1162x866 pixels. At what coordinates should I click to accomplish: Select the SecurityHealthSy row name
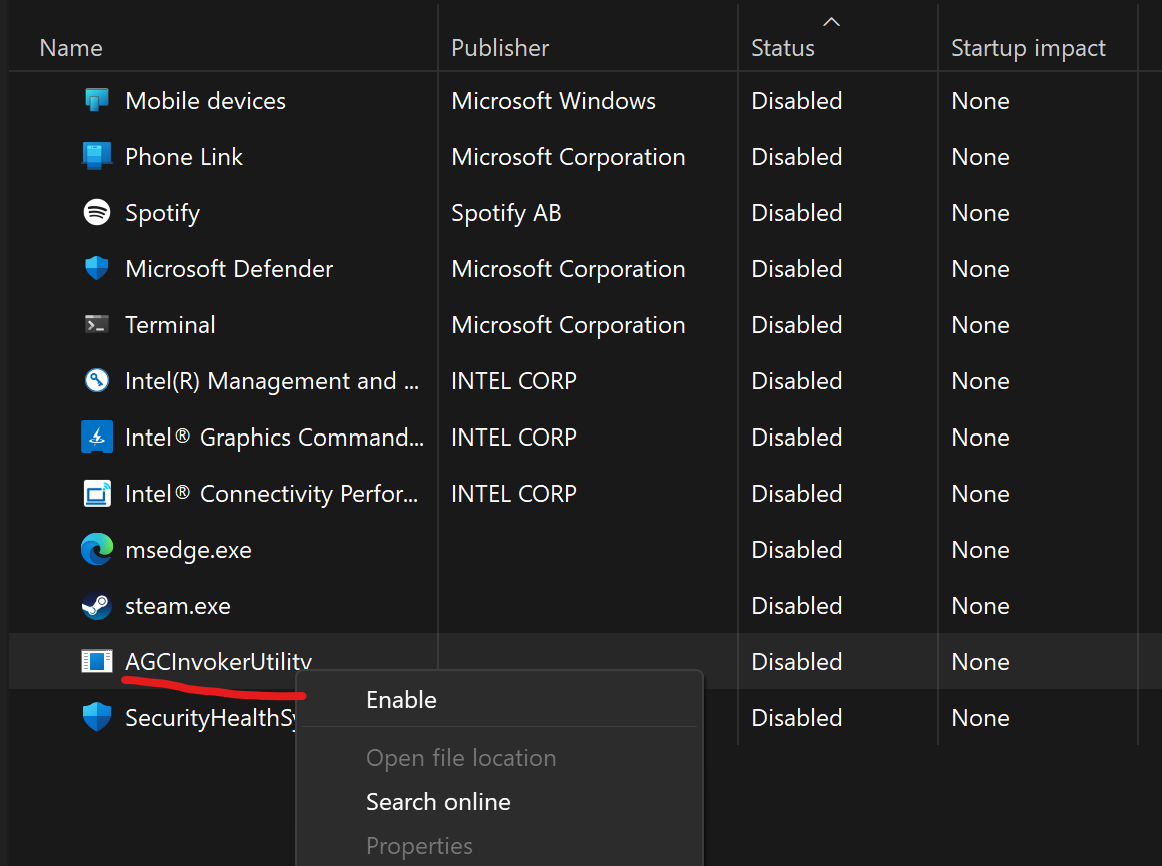pos(211,718)
